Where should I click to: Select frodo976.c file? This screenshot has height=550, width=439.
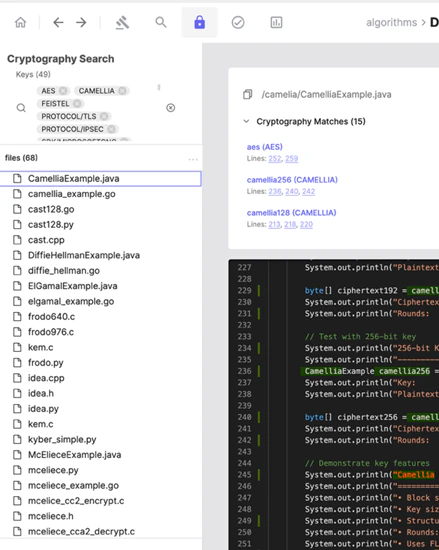click(101, 332)
